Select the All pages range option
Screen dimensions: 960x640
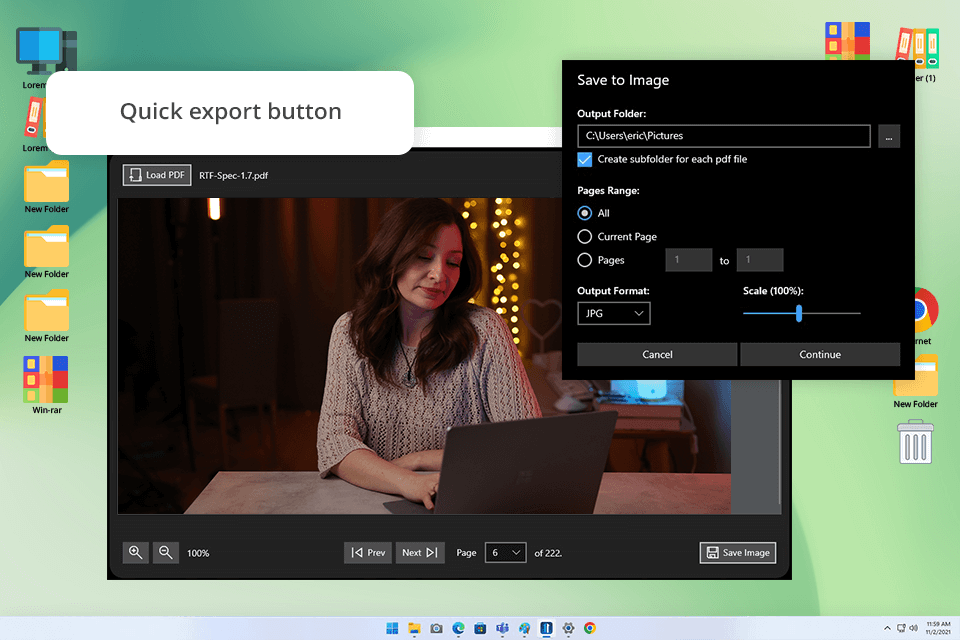(x=585, y=213)
